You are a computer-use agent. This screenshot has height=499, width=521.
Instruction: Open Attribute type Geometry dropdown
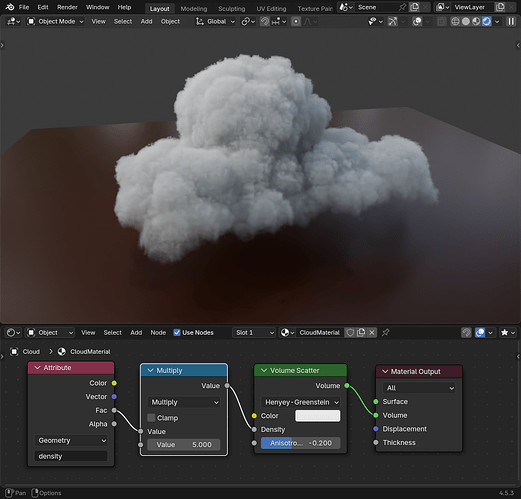tap(71, 440)
